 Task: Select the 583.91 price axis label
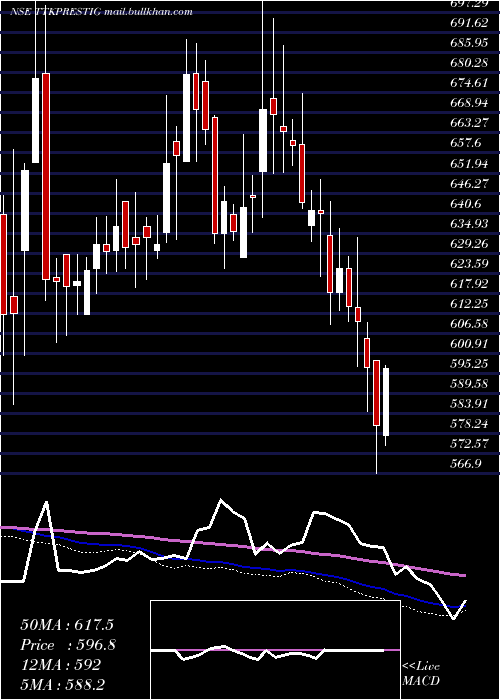click(469, 404)
